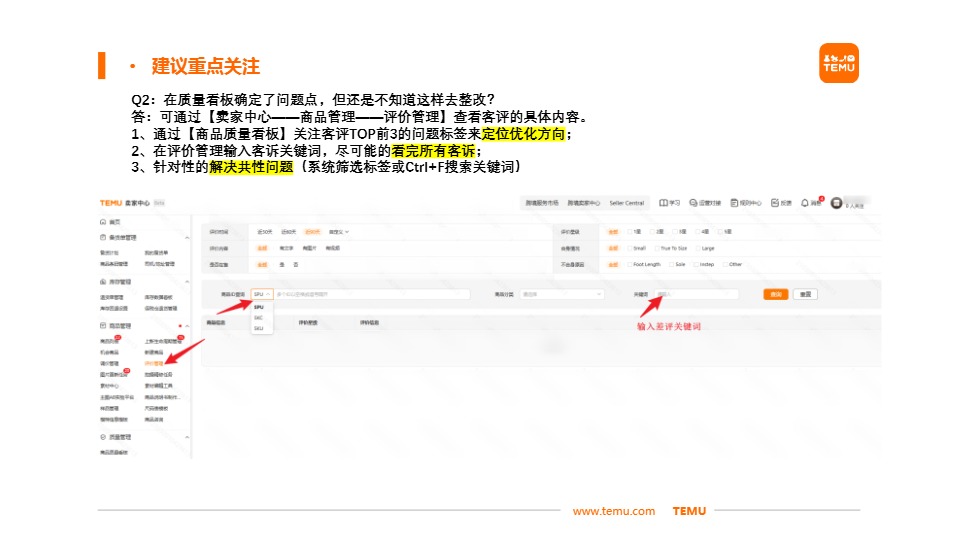Open the 商品分类 select box
This screenshot has width=960, height=540.
coord(561,294)
